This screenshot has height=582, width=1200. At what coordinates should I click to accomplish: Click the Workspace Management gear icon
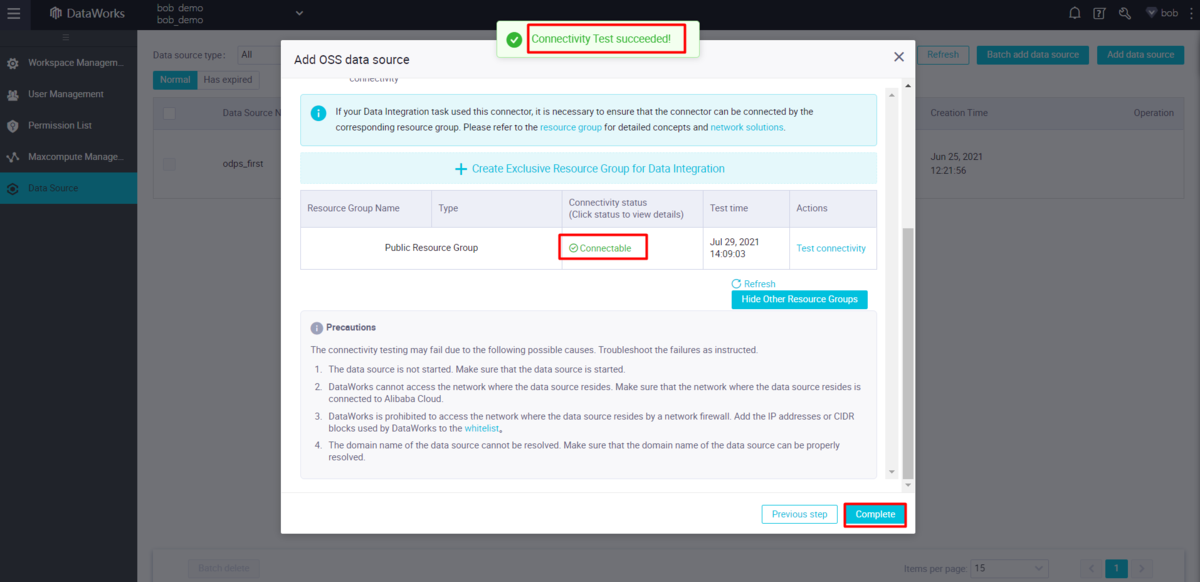(13, 63)
